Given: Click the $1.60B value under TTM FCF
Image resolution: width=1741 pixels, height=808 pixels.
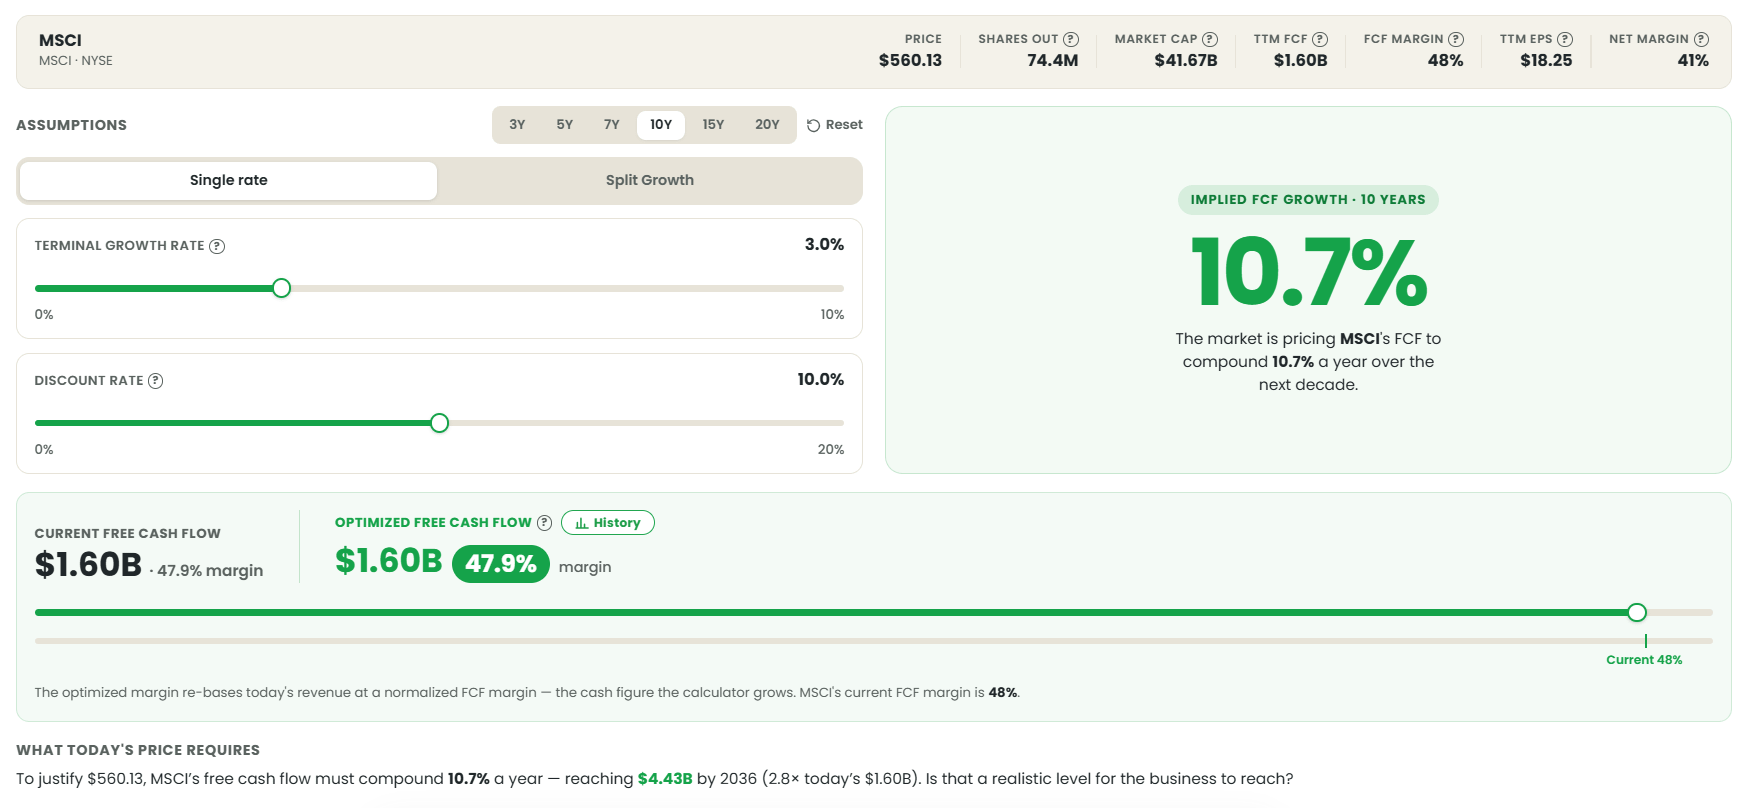Looking at the screenshot, I should tap(1301, 61).
